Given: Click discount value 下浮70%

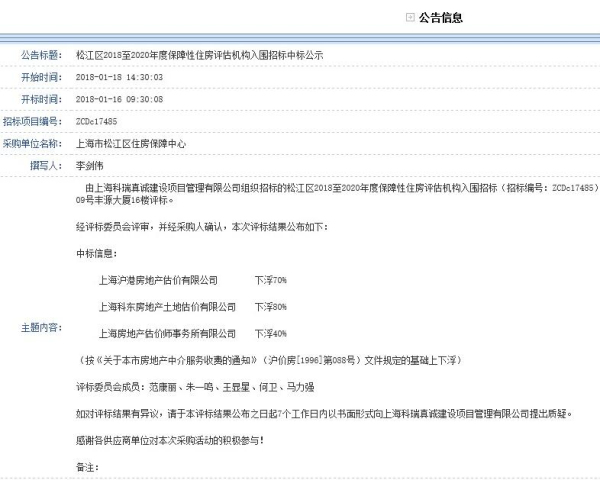Looking at the screenshot, I should coord(271,280).
